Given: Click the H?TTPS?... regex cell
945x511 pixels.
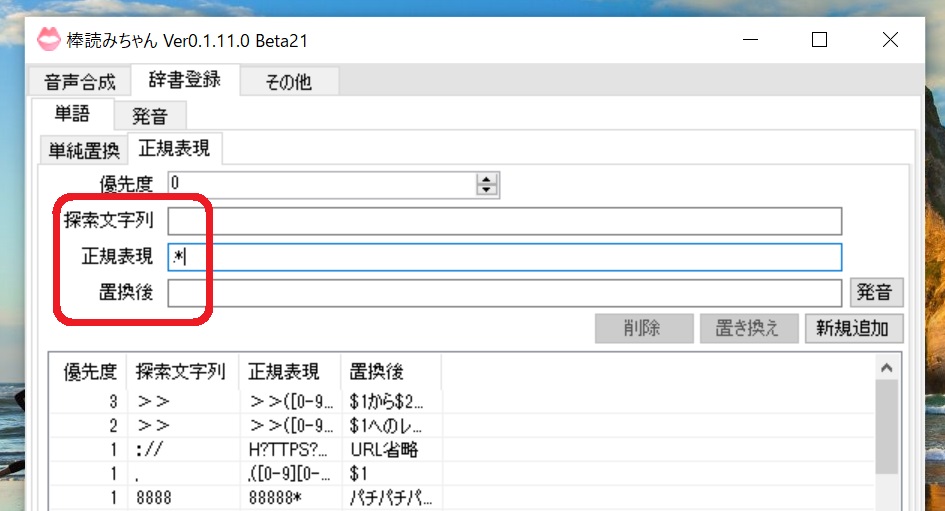Looking at the screenshot, I should pos(288,450).
